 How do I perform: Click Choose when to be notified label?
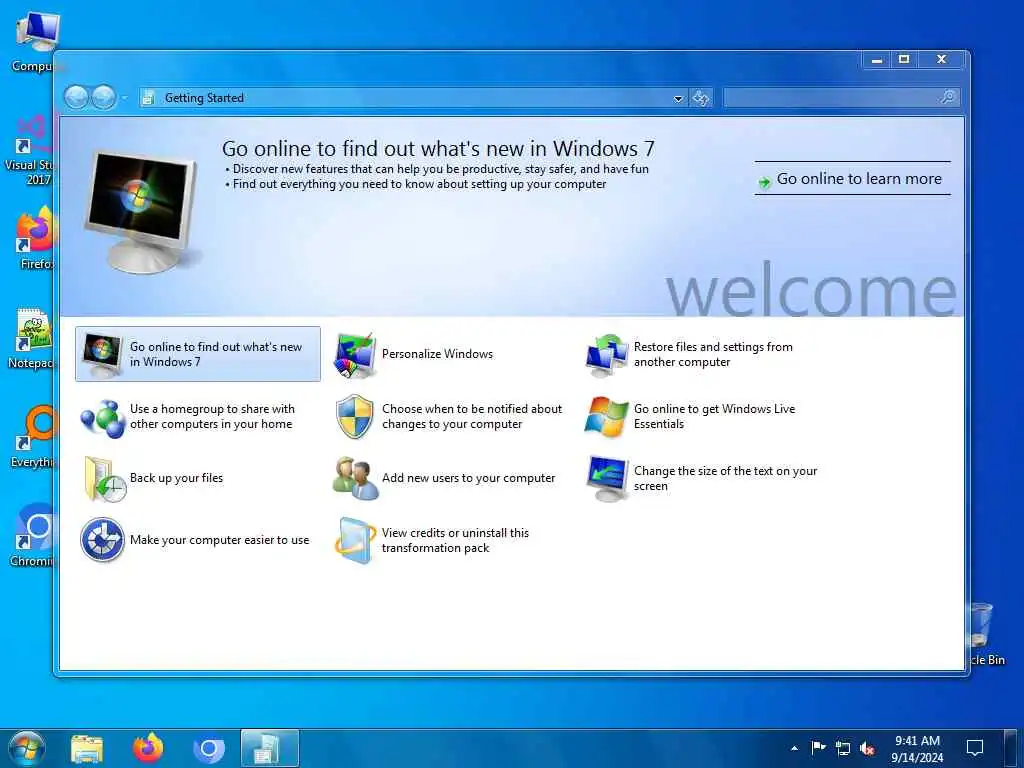(472, 416)
